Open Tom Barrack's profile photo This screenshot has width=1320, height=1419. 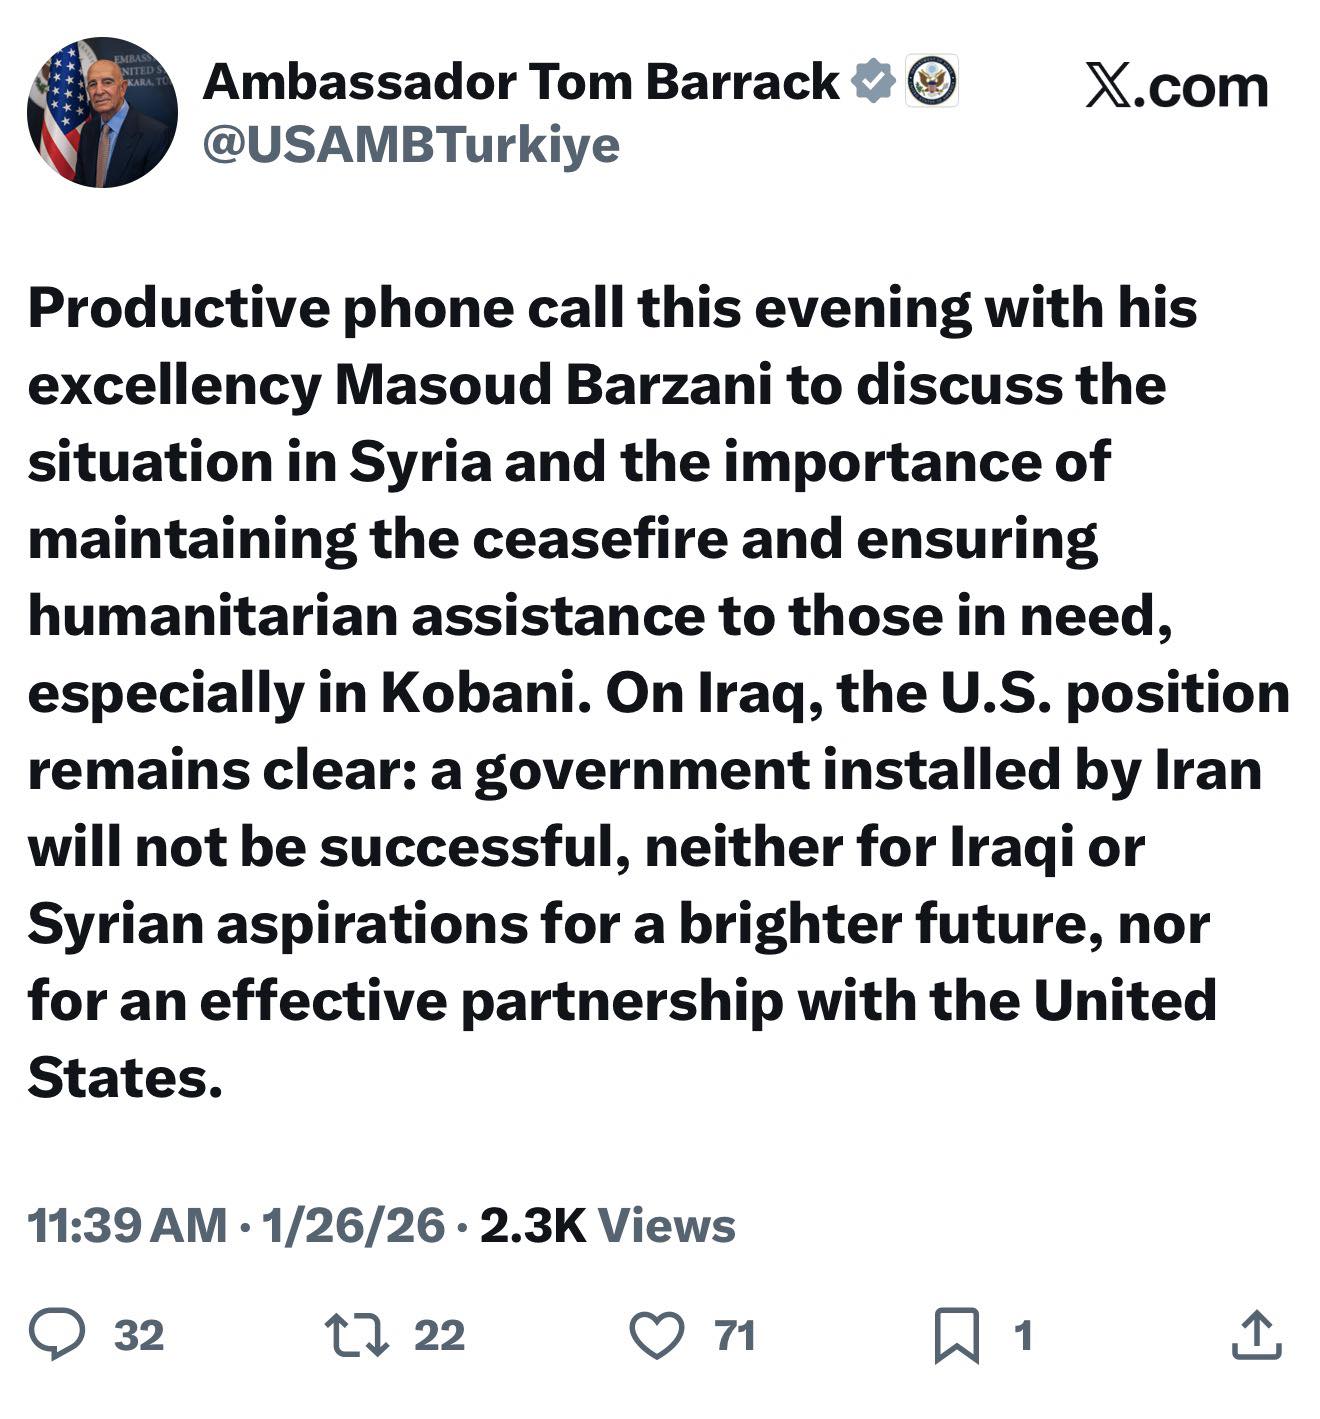coord(102,112)
